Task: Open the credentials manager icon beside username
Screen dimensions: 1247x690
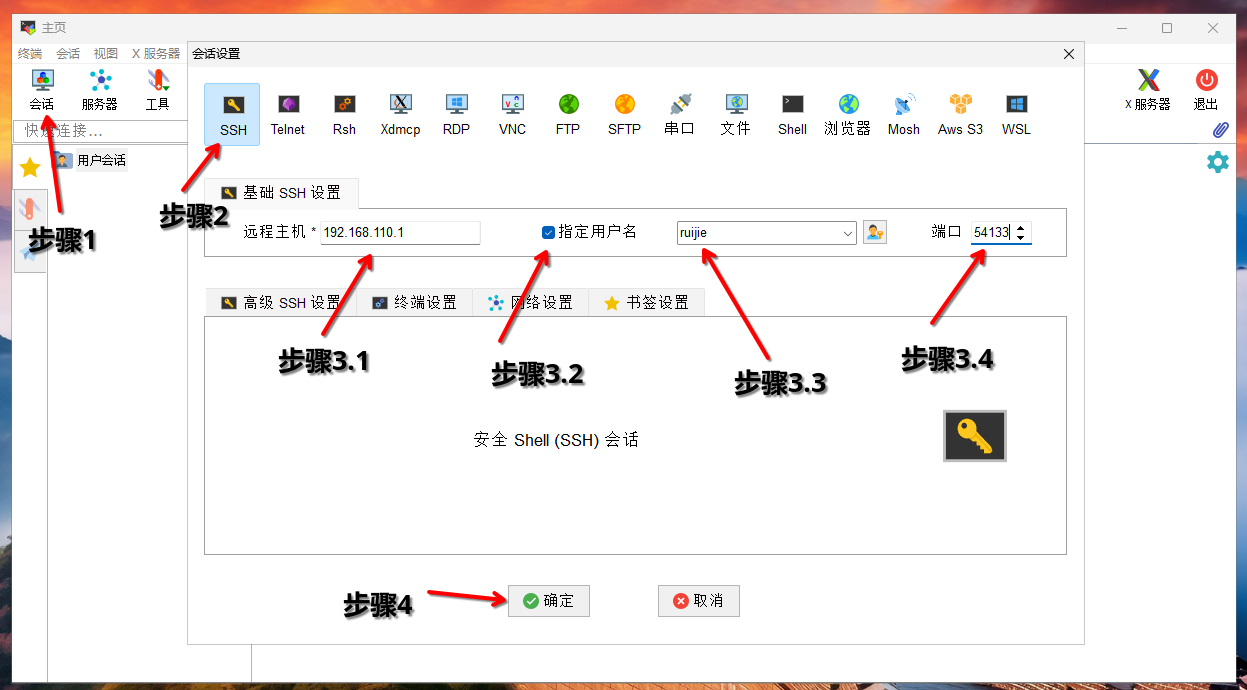Action: click(874, 231)
